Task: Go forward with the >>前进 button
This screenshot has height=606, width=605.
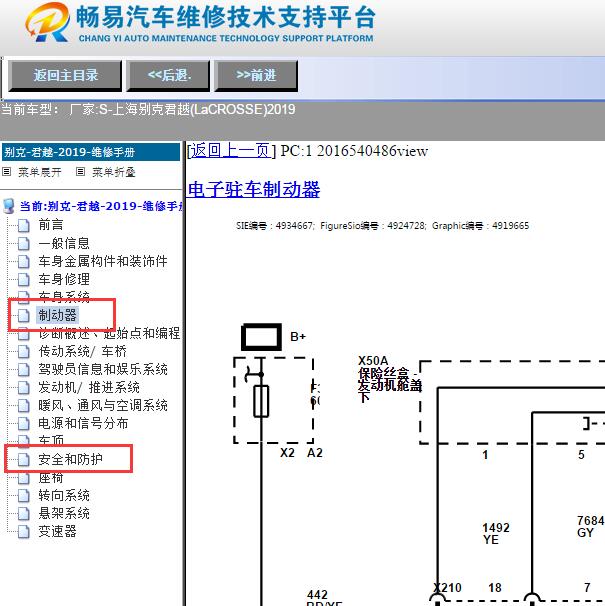Action: 256,75
